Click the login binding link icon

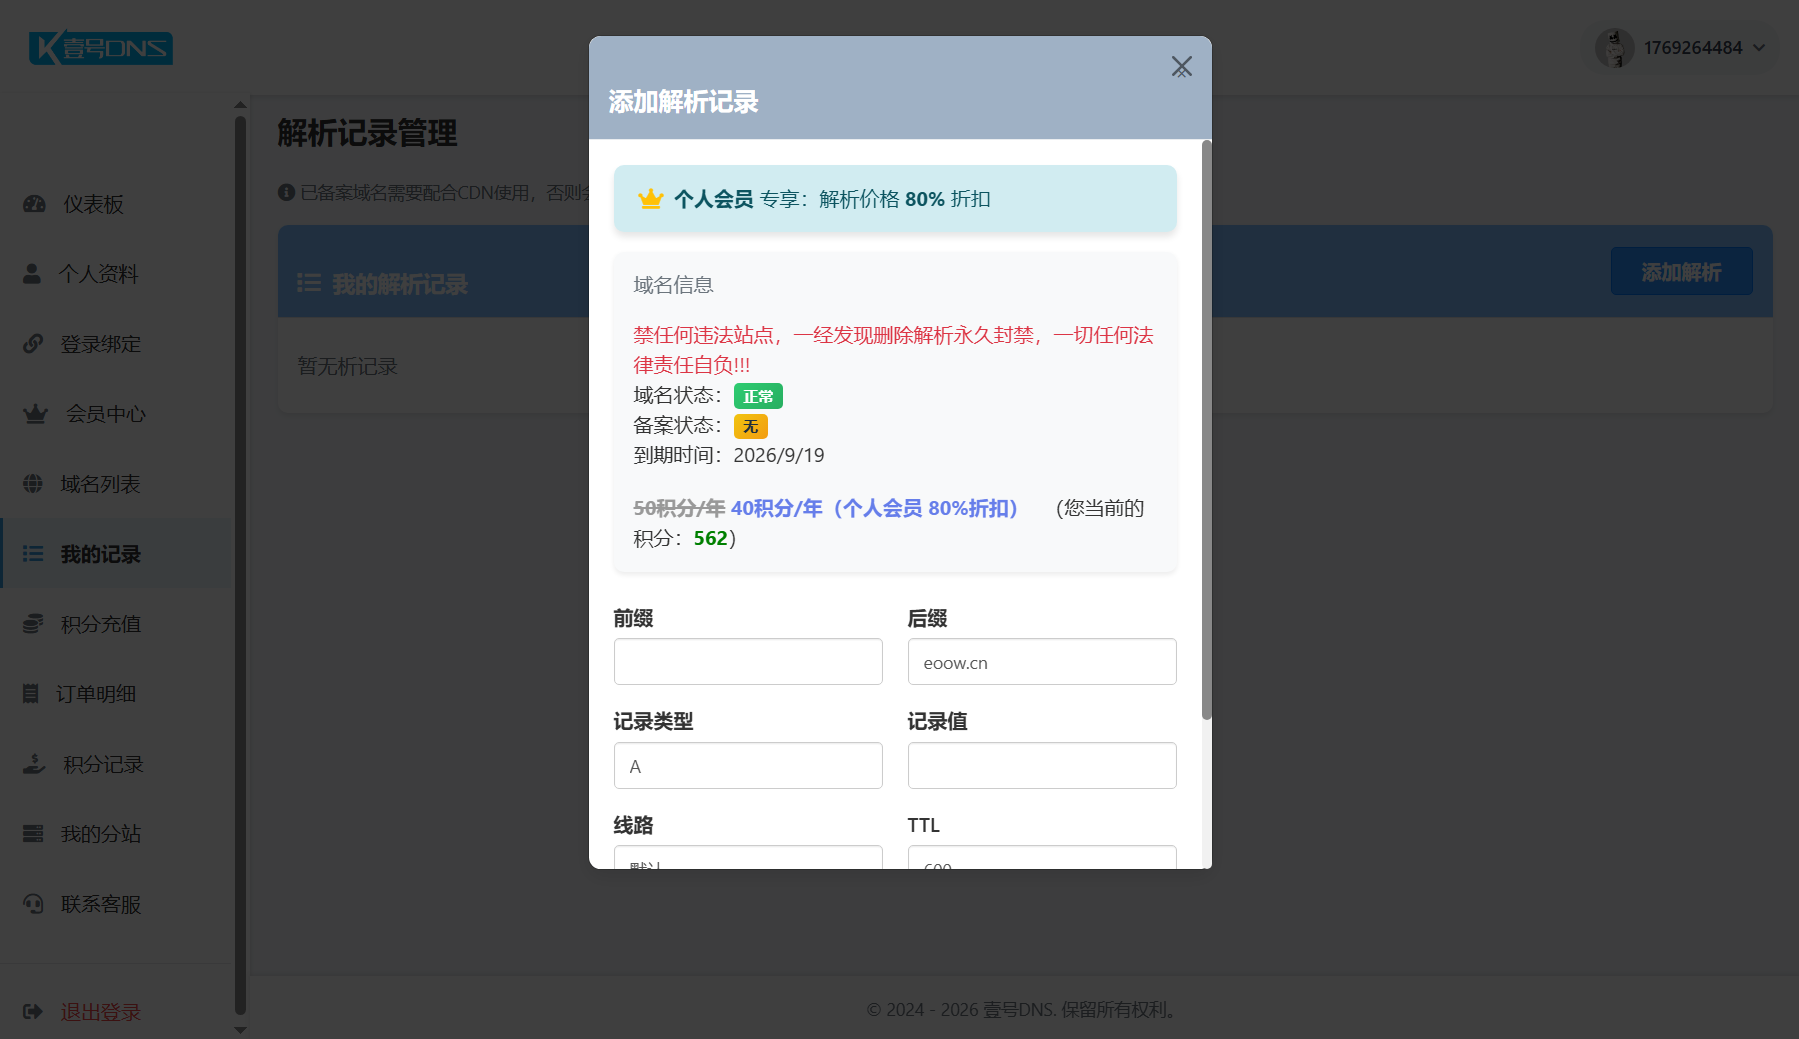tap(33, 344)
